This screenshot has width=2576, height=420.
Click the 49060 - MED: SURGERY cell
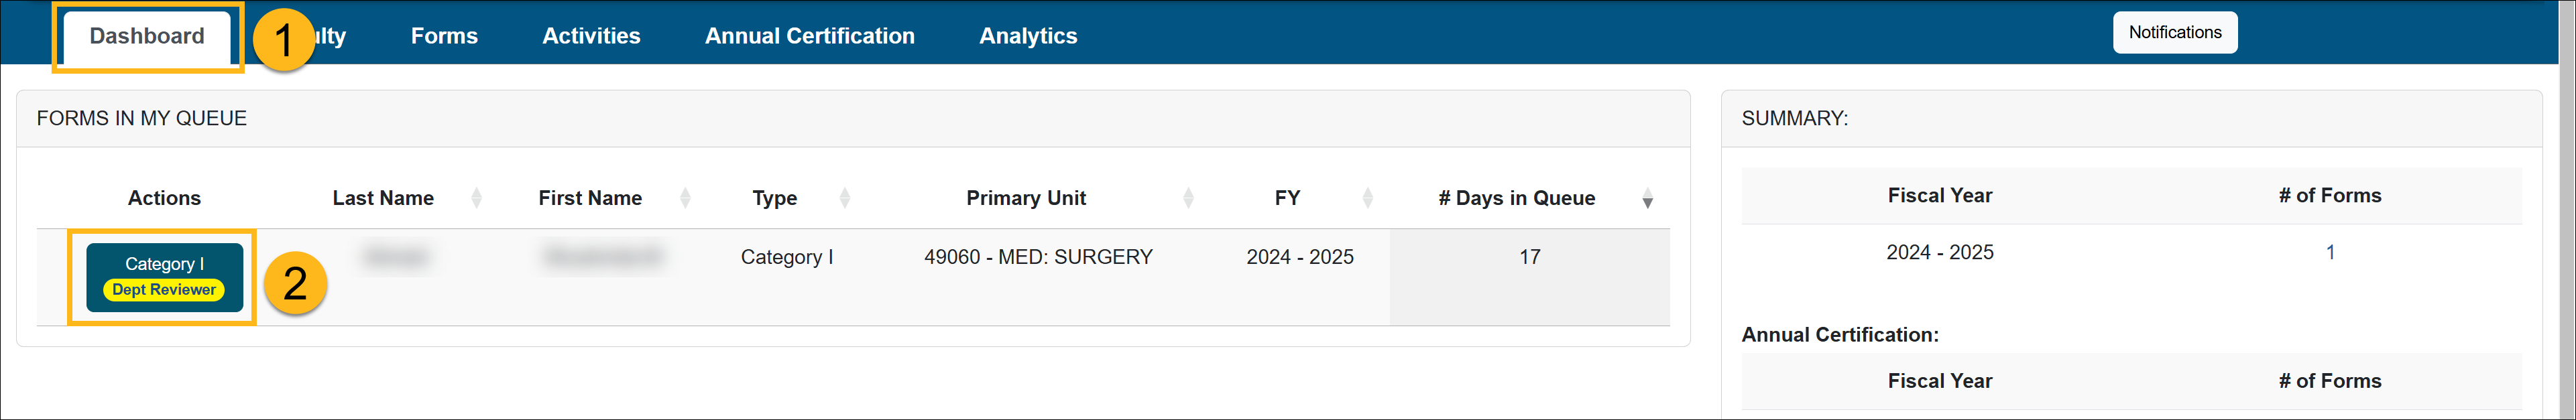[1038, 257]
